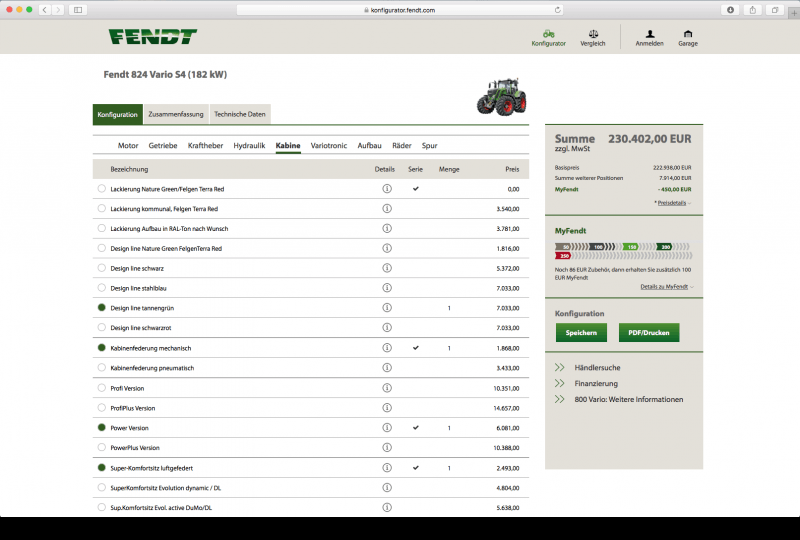Open the Variotronic category
Image resolution: width=800 pixels, height=540 pixels.
point(329,145)
